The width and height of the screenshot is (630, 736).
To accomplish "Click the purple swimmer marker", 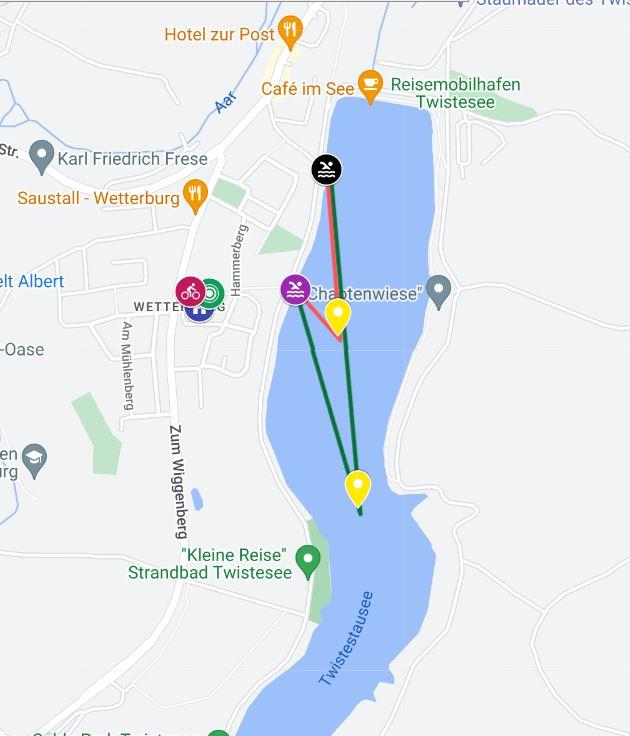I will 295,290.
